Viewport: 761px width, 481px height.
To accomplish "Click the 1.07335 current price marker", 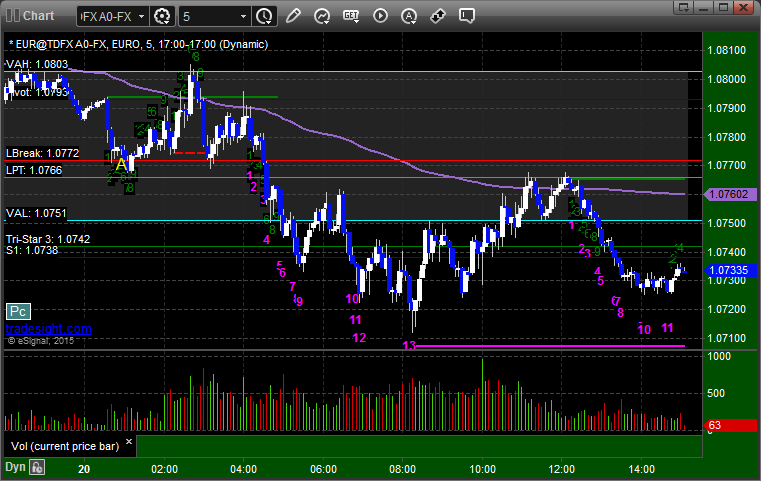I will [729, 270].
